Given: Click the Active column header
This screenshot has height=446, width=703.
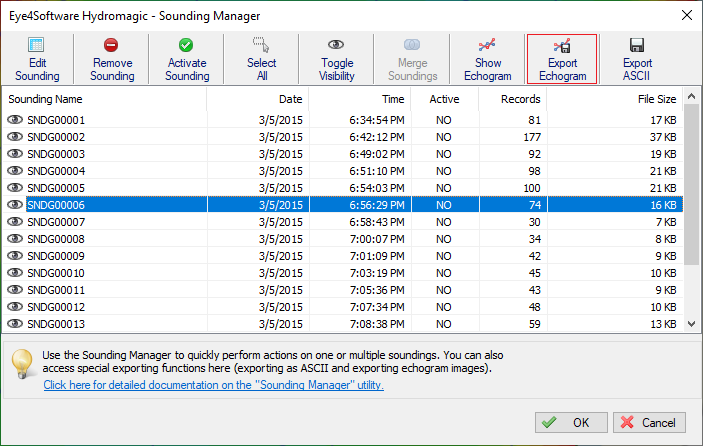Looking at the screenshot, I should point(445,99).
